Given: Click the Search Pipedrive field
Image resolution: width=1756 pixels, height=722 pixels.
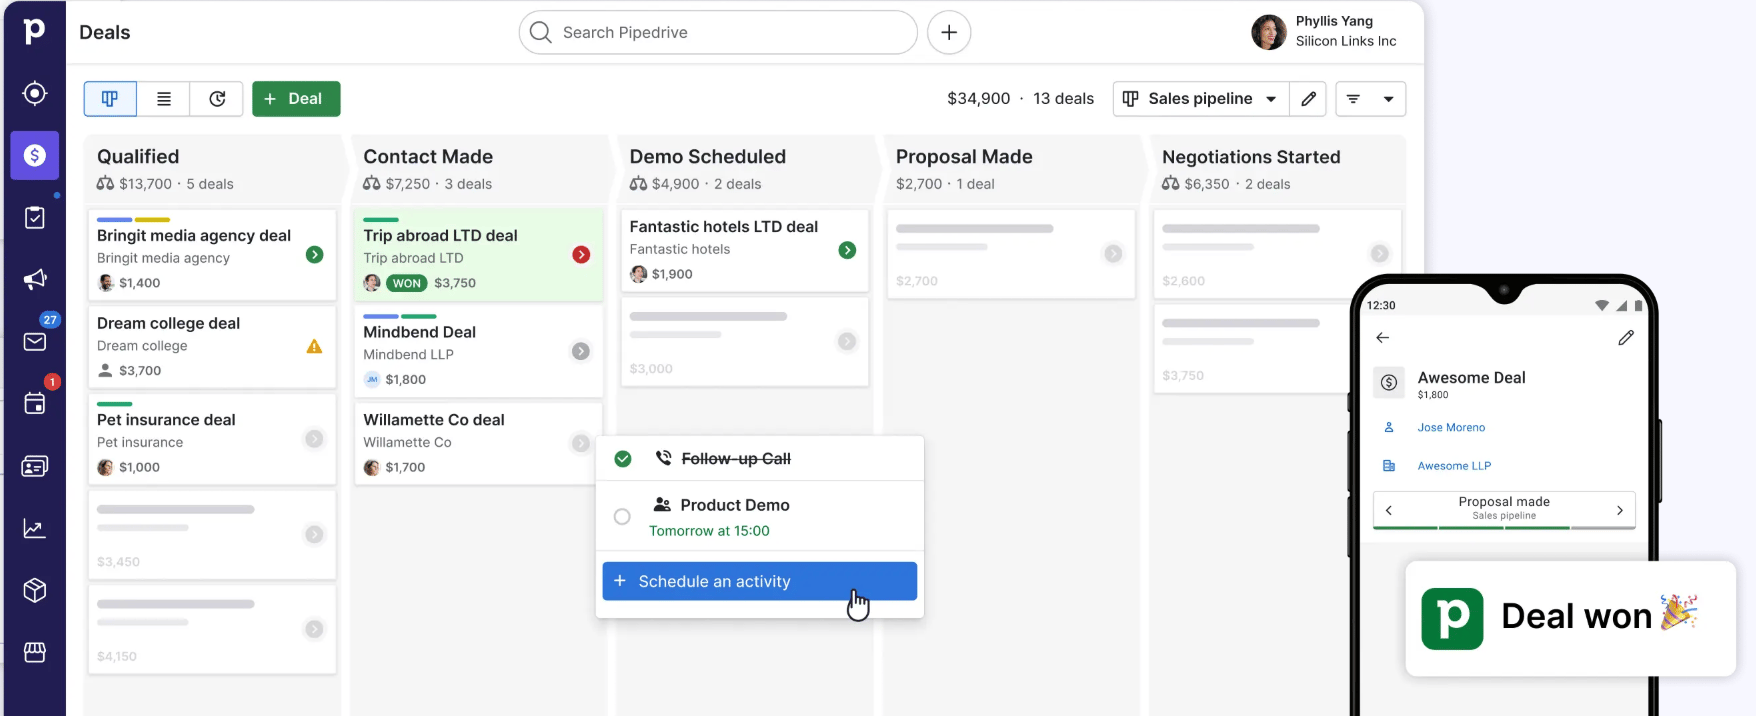Looking at the screenshot, I should pyautogui.click(x=717, y=33).
